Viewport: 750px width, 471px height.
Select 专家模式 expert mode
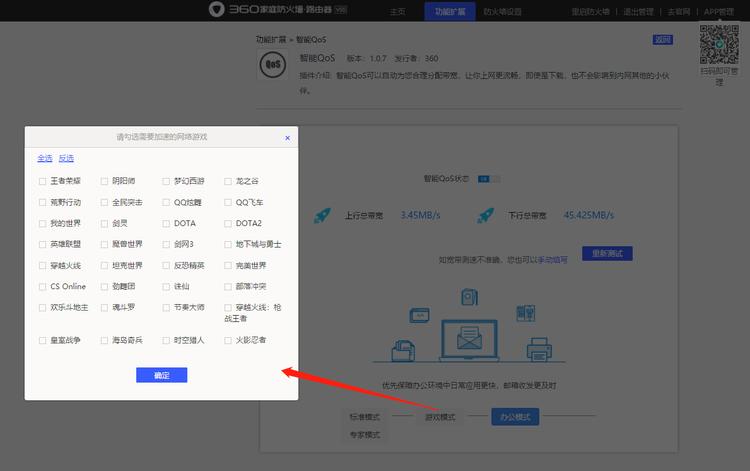point(364,435)
